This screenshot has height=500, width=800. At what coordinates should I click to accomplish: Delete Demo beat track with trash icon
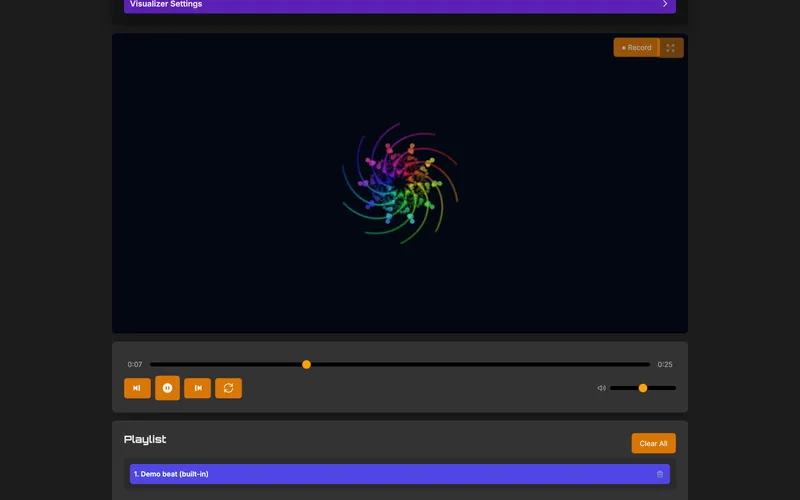click(x=660, y=474)
